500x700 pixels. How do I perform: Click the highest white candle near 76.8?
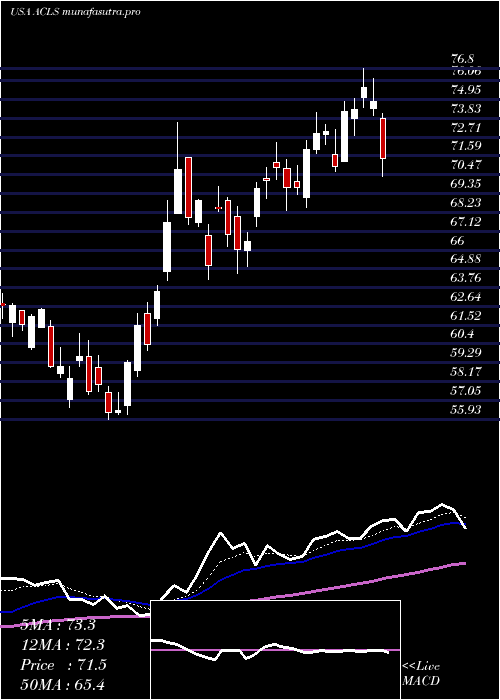(364, 92)
